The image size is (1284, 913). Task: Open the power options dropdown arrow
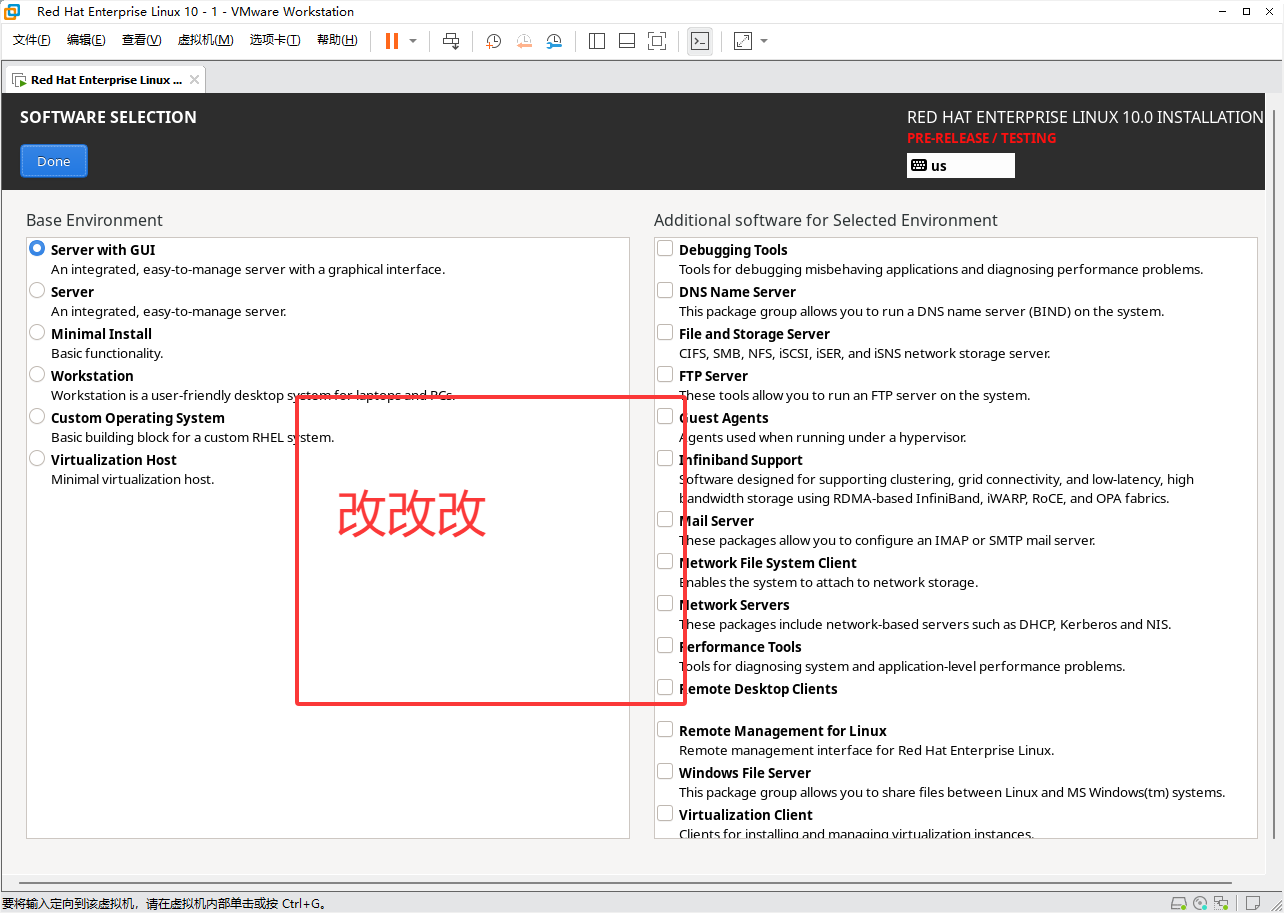coord(413,41)
